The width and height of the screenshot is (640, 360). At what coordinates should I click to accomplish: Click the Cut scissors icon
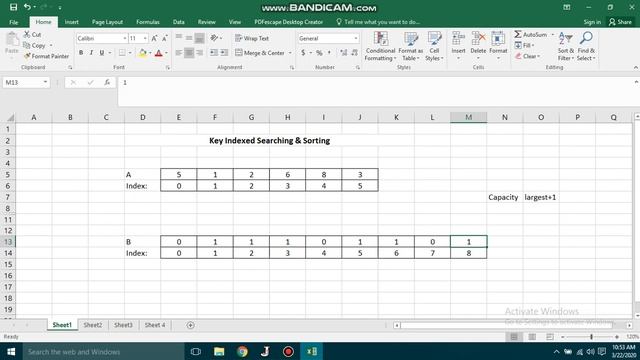(x=27, y=34)
